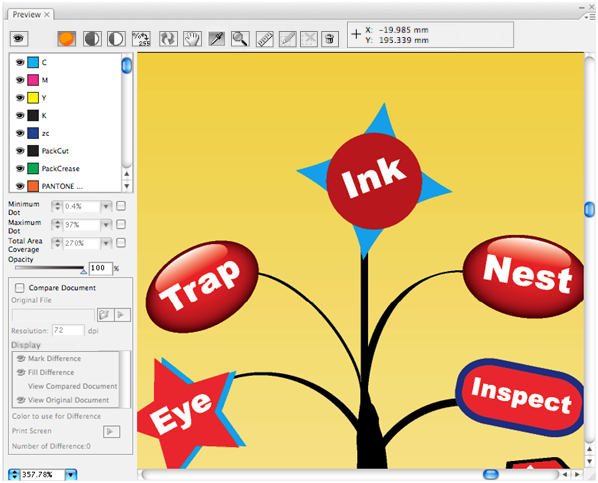Select the ruler measure tool
598x483 pixels.
click(x=264, y=39)
